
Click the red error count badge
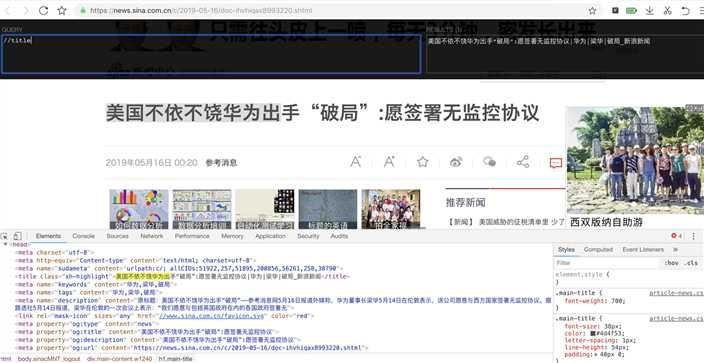point(677,236)
